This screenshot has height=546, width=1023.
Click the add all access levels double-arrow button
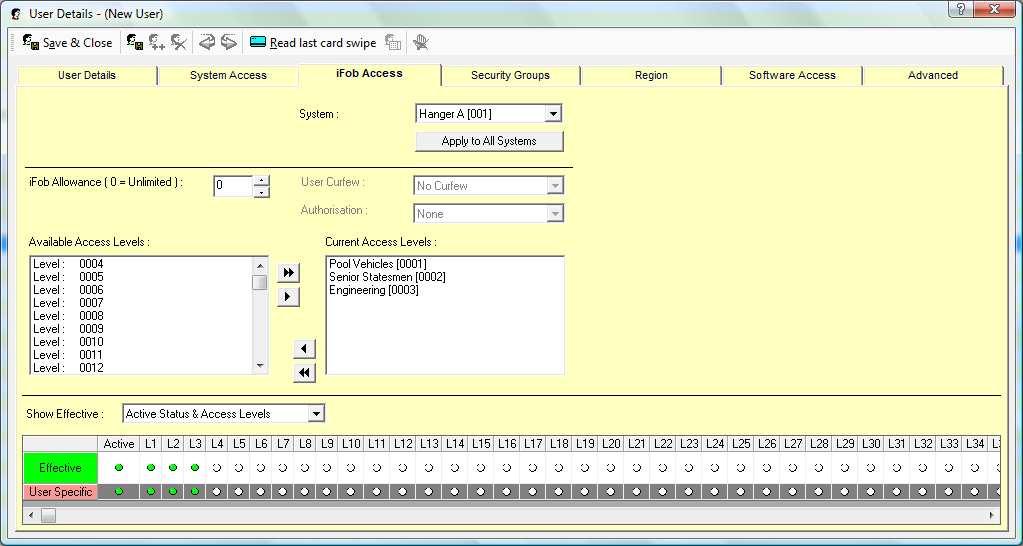tap(288, 273)
